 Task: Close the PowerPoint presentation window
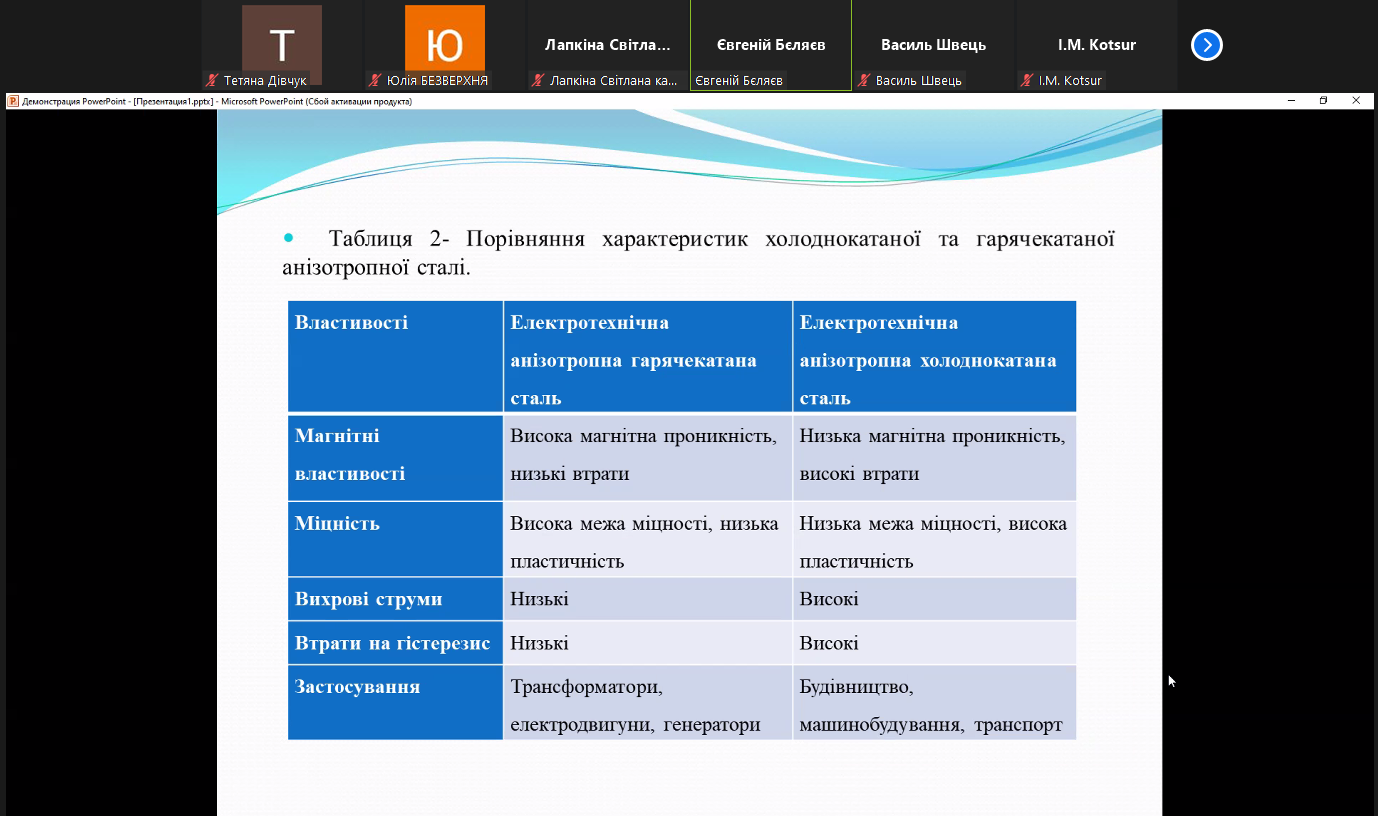click(1356, 101)
